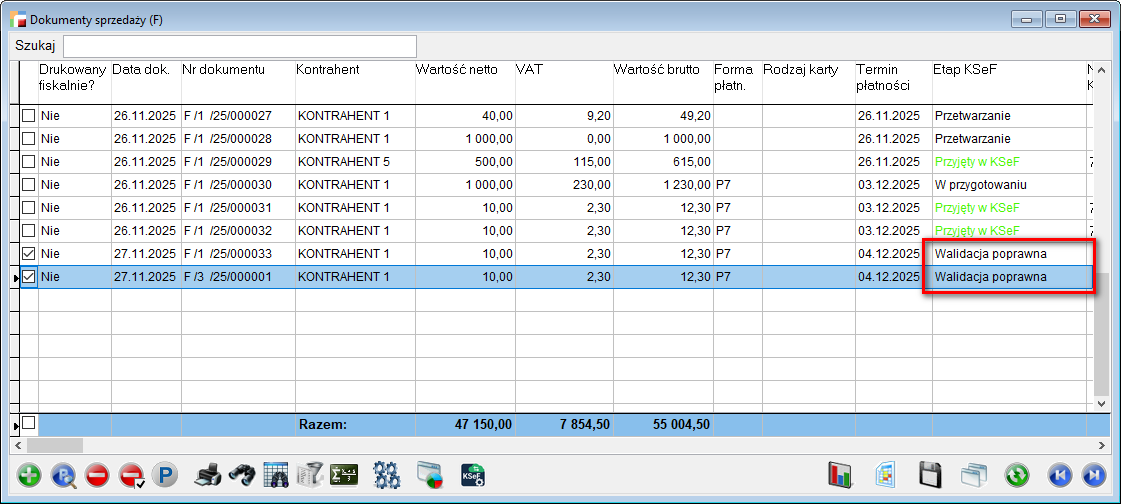Tick the checkbox for document F /1 /25/000027
Screen dimensions: 1121x504
tap(29, 116)
